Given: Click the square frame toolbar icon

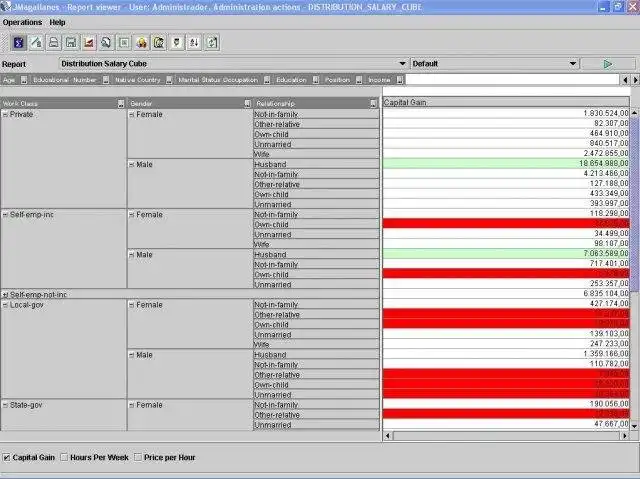Looking at the screenshot, I should pyautogui.click(x=124, y=42).
